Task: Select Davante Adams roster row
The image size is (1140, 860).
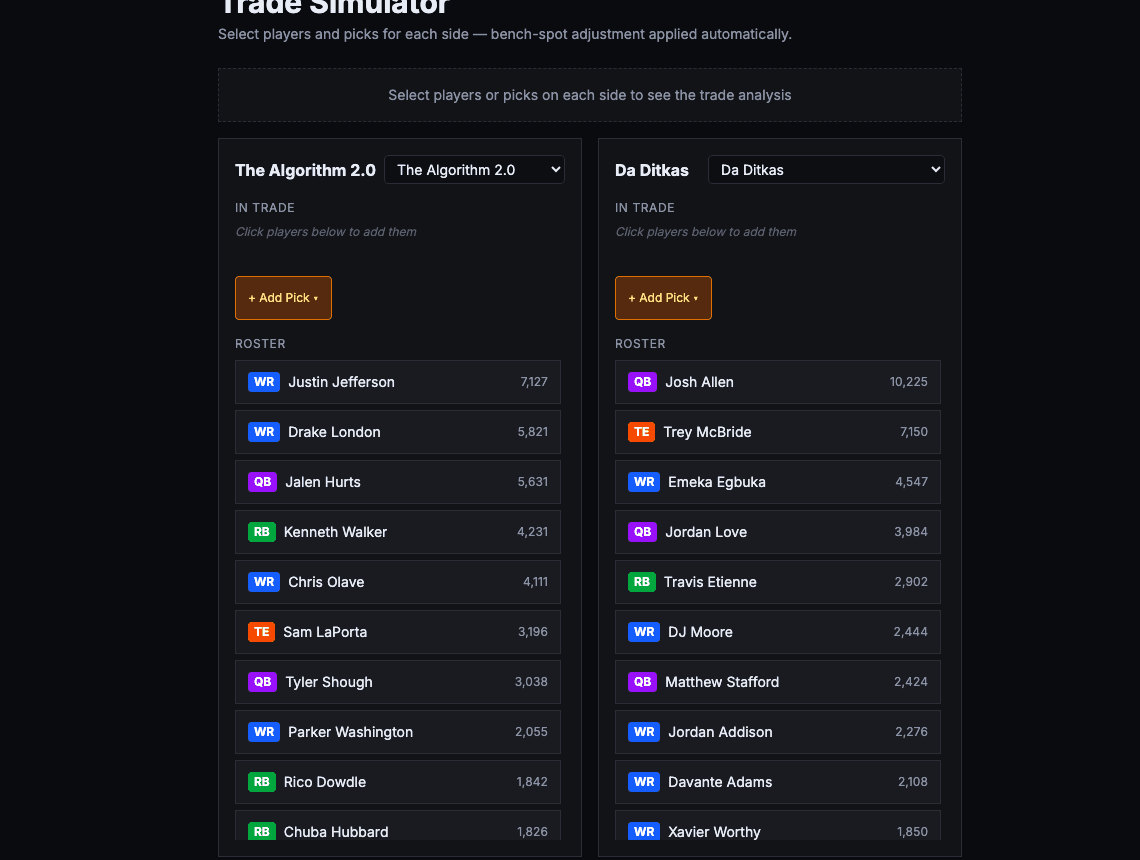Action: (x=778, y=782)
